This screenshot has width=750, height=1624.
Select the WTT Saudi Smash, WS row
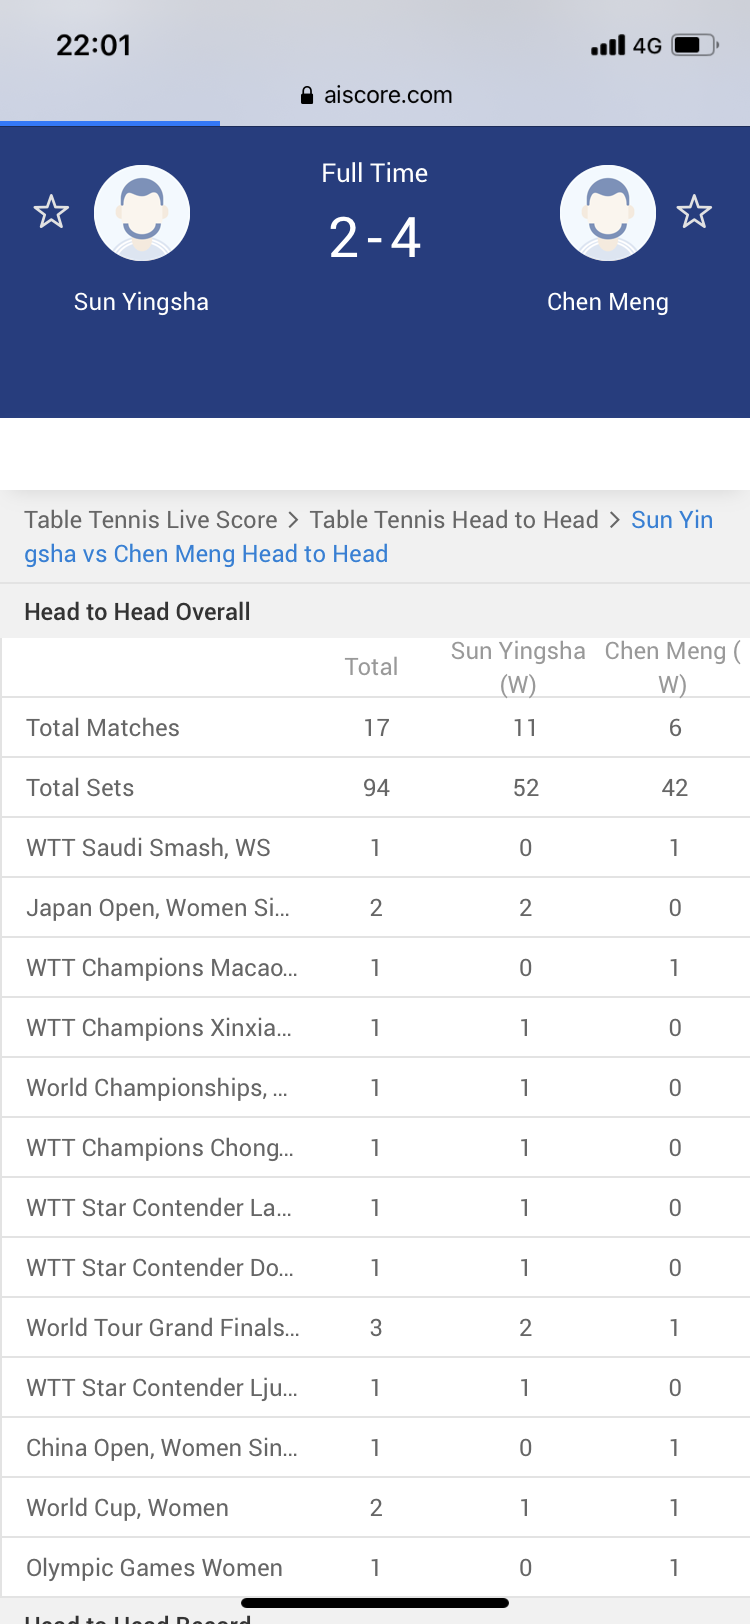coord(375,848)
